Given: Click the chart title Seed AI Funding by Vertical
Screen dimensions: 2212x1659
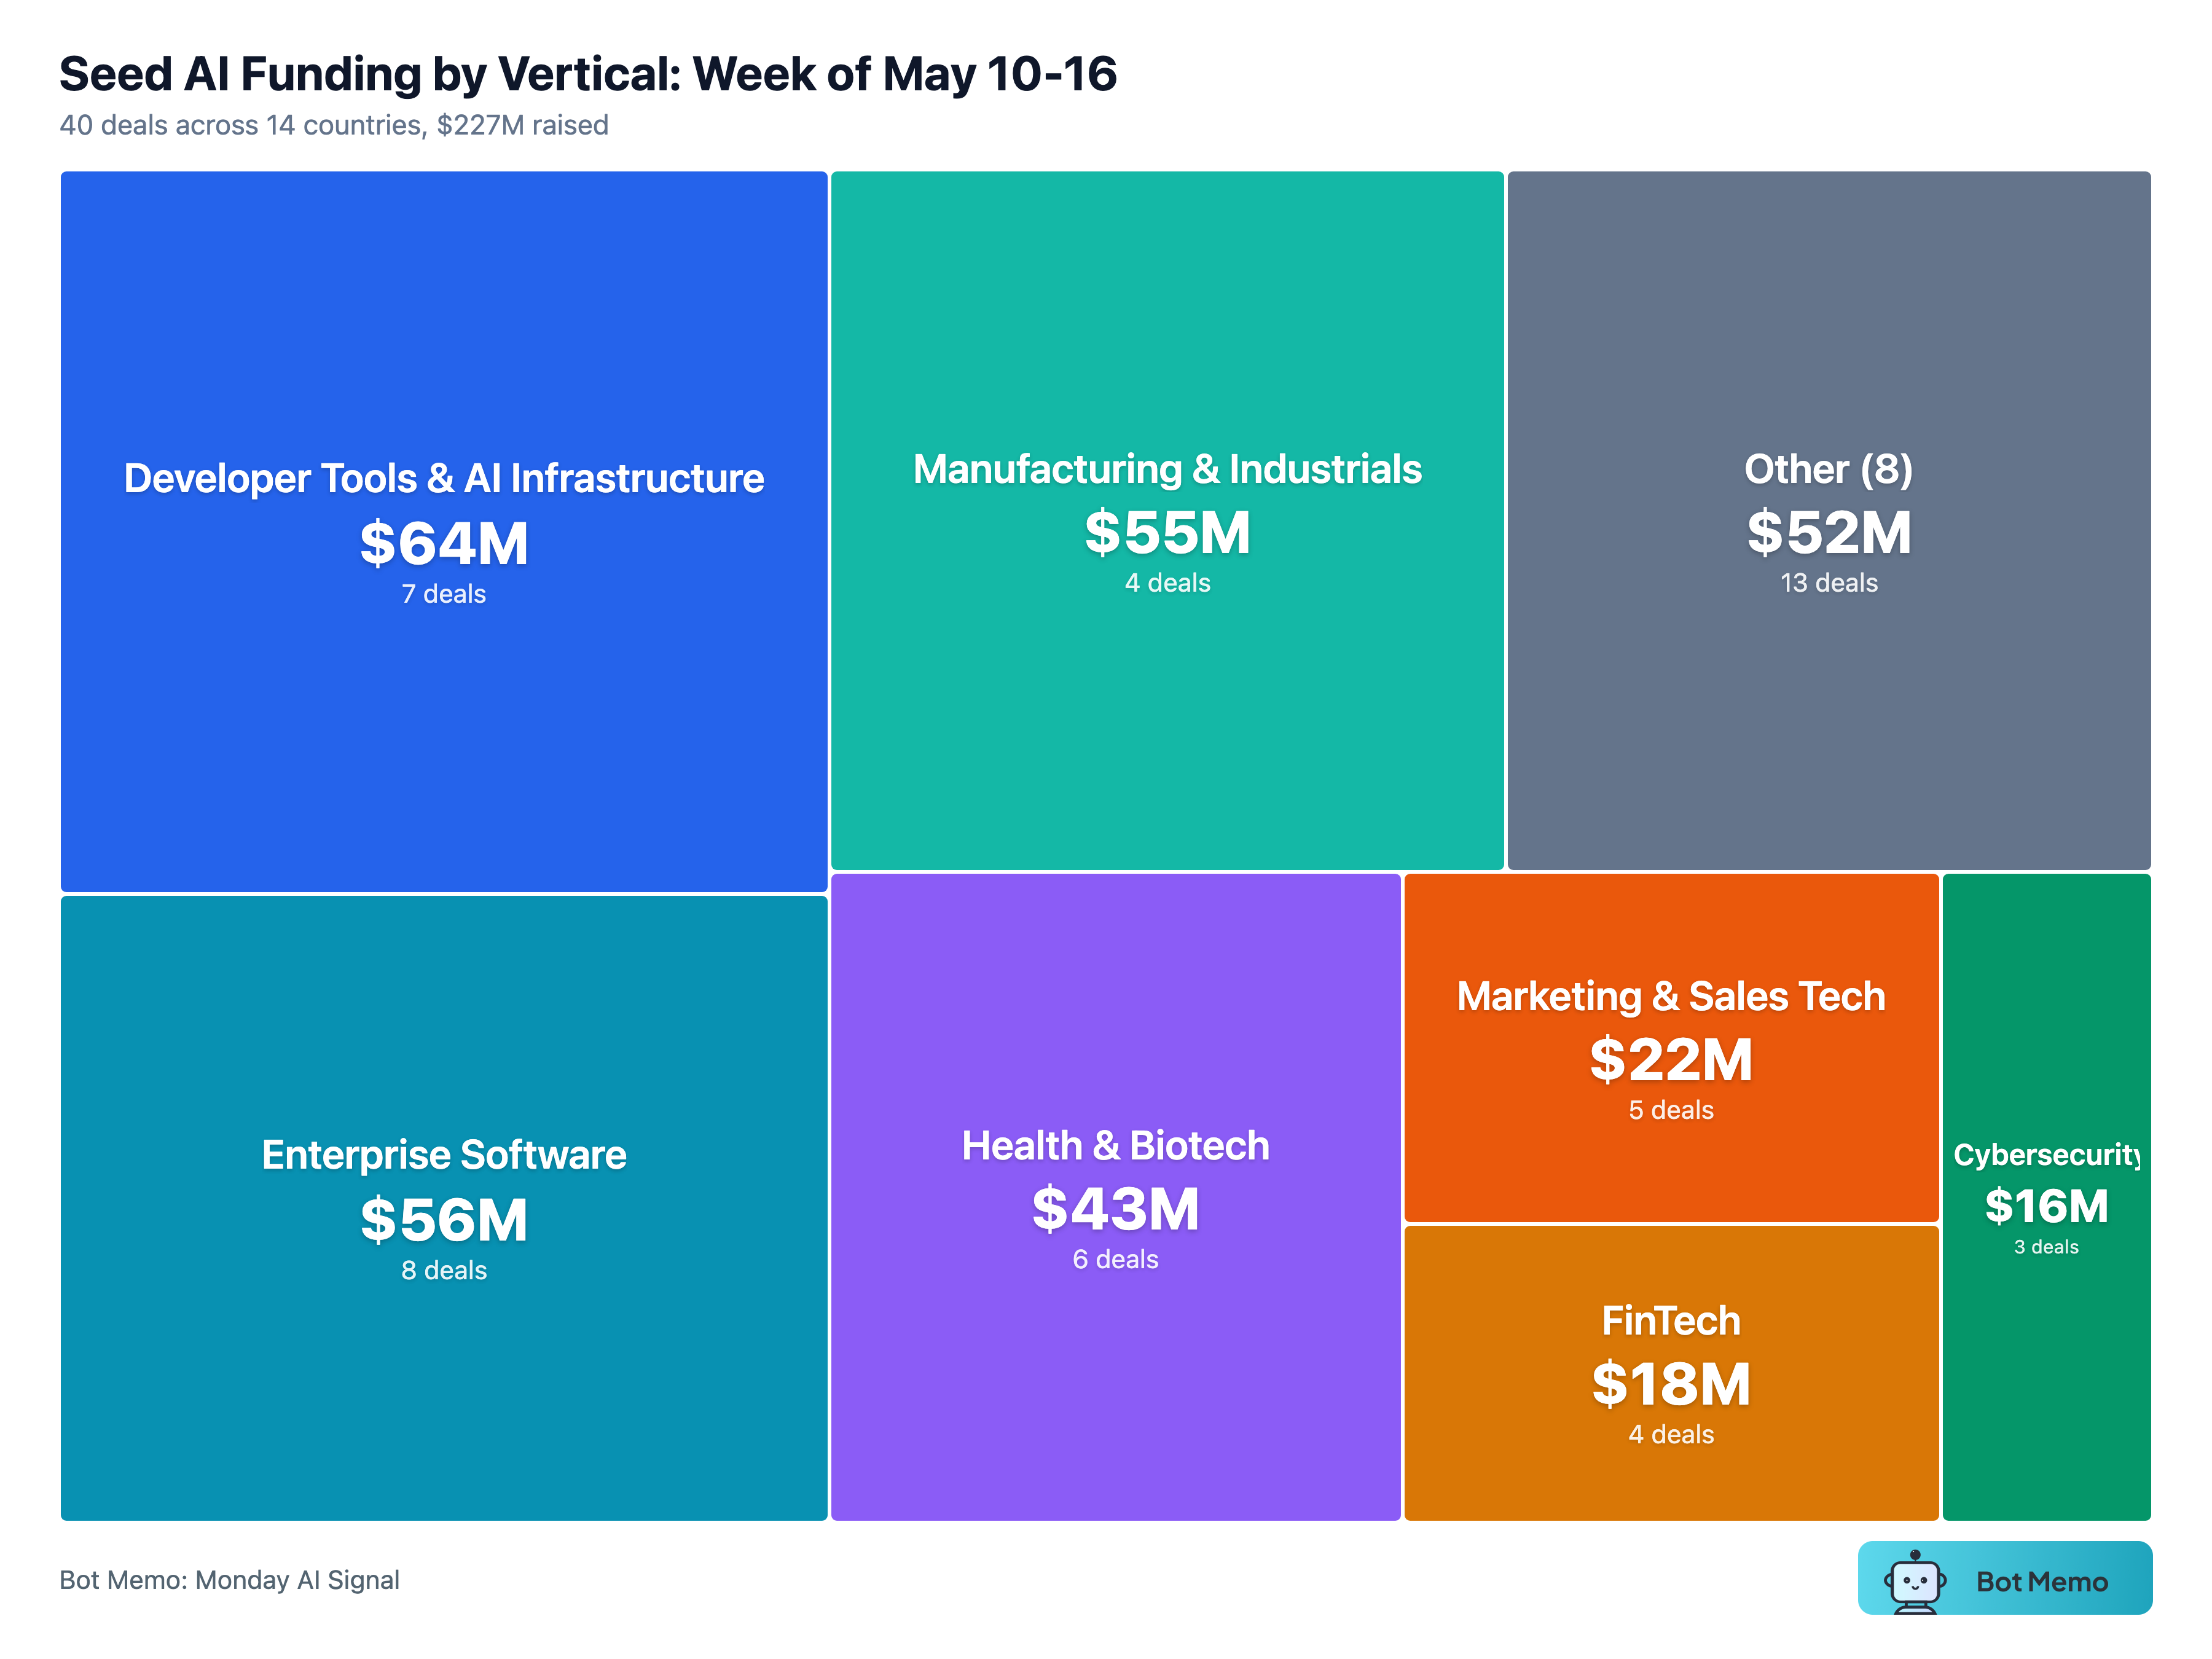Looking at the screenshot, I should point(588,74).
